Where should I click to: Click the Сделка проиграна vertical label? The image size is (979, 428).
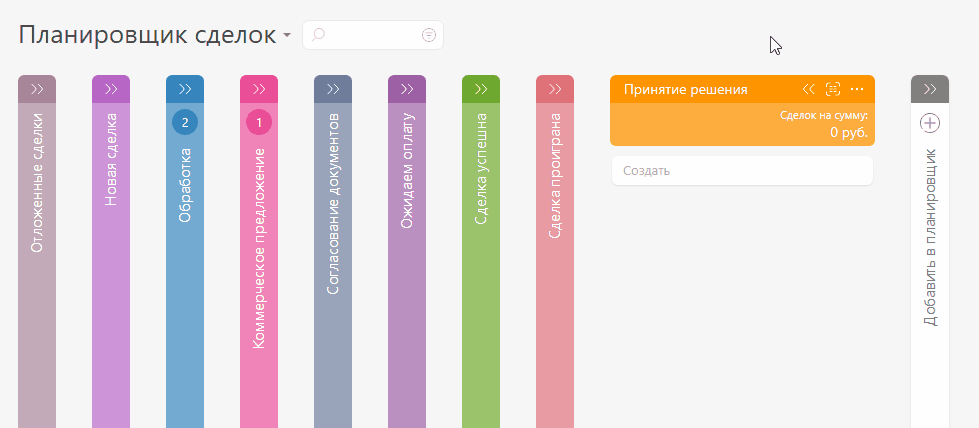tap(555, 176)
